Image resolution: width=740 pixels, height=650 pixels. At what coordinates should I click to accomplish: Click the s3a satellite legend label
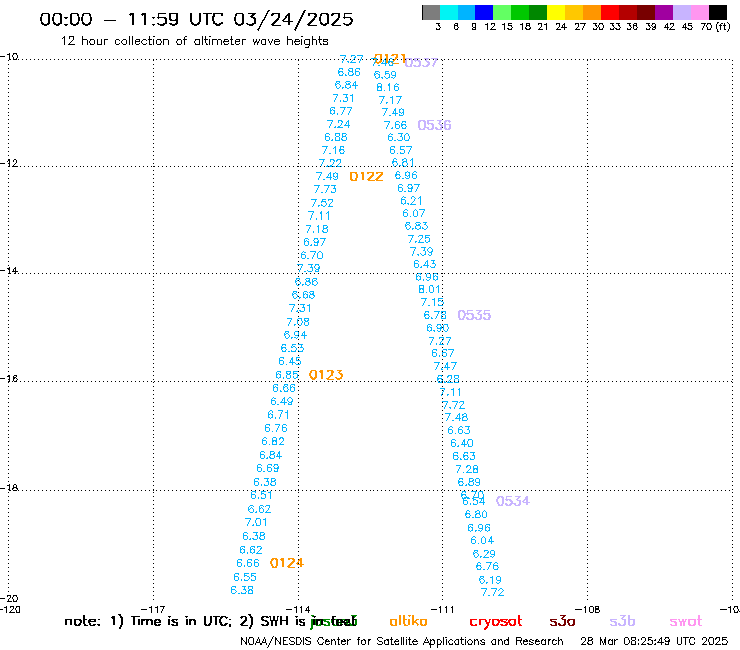pyautogui.click(x=562, y=621)
